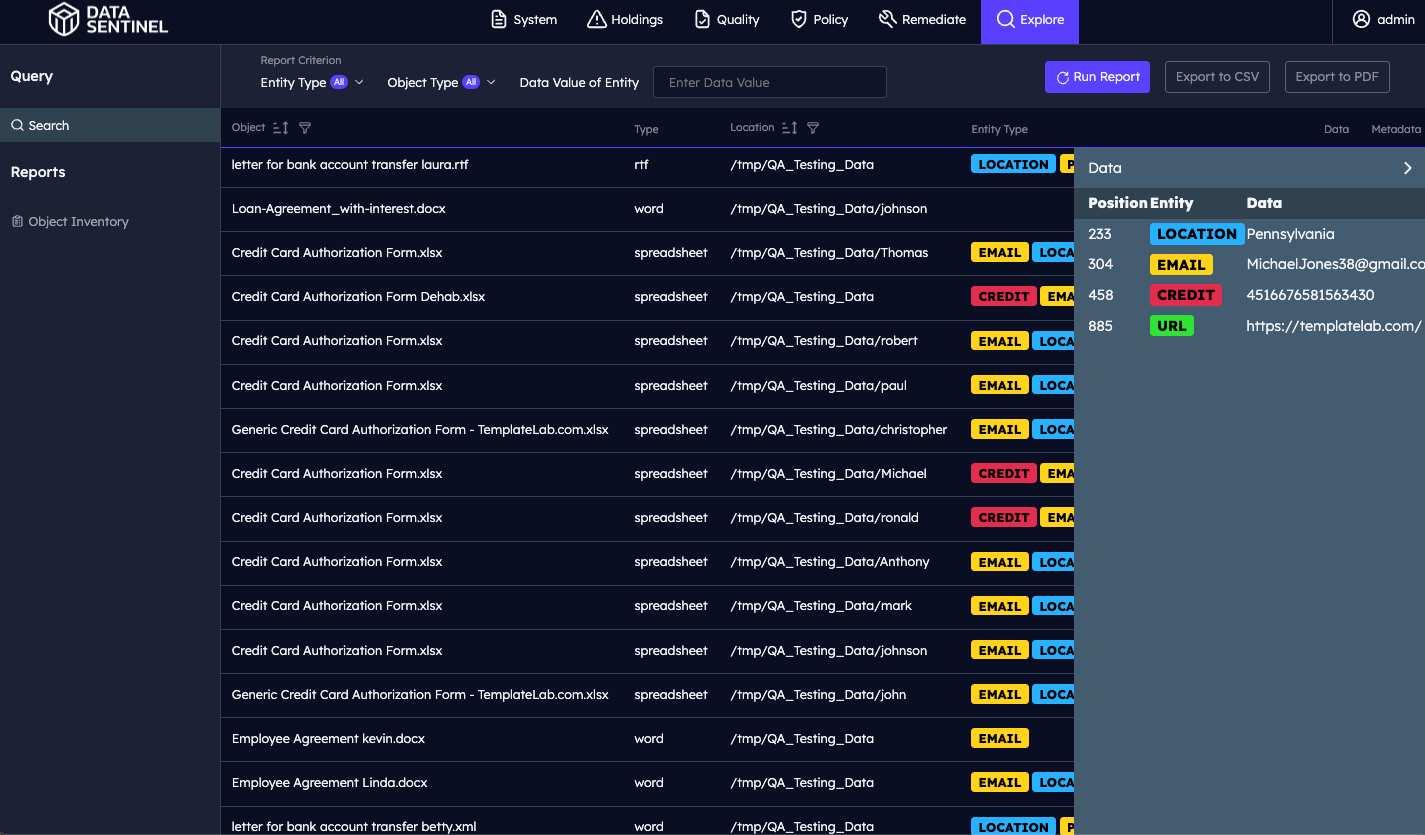This screenshot has width=1425, height=835.
Task: Open Object Inventory report
Action: (x=70, y=222)
